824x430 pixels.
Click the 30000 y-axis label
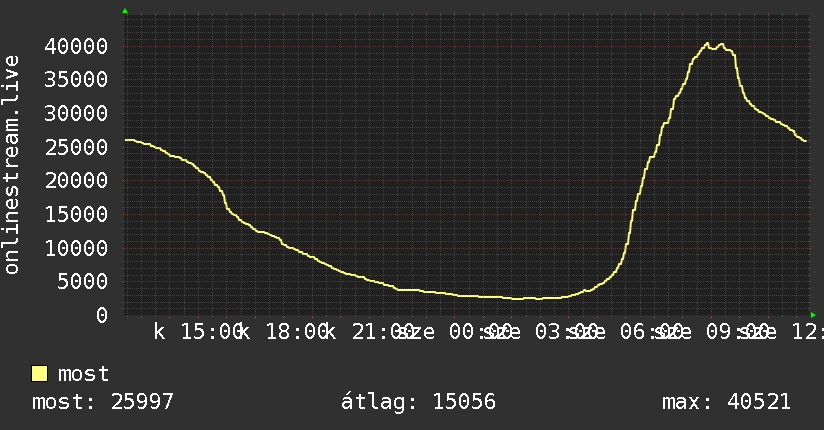tap(76, 114)
